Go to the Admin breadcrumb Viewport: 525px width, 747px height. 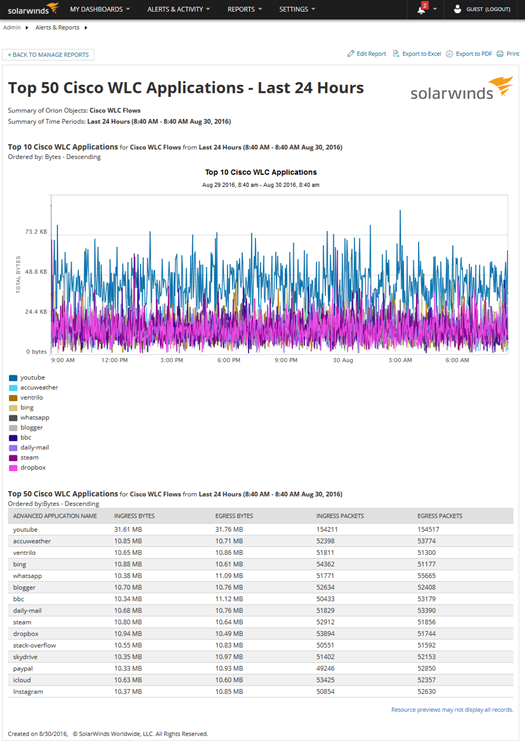[12, 28]
